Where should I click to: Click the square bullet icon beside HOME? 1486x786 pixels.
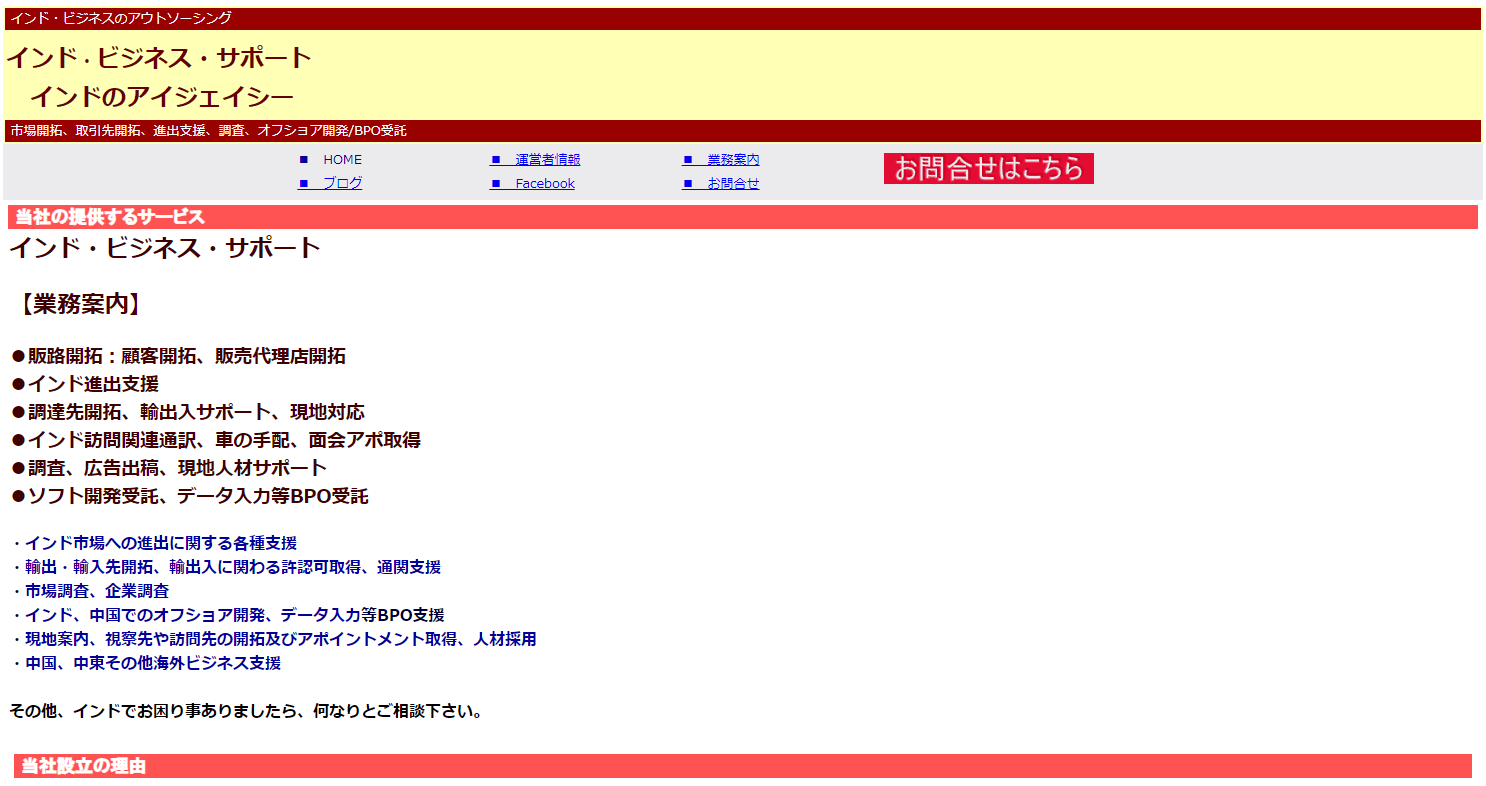click(304, 160)
